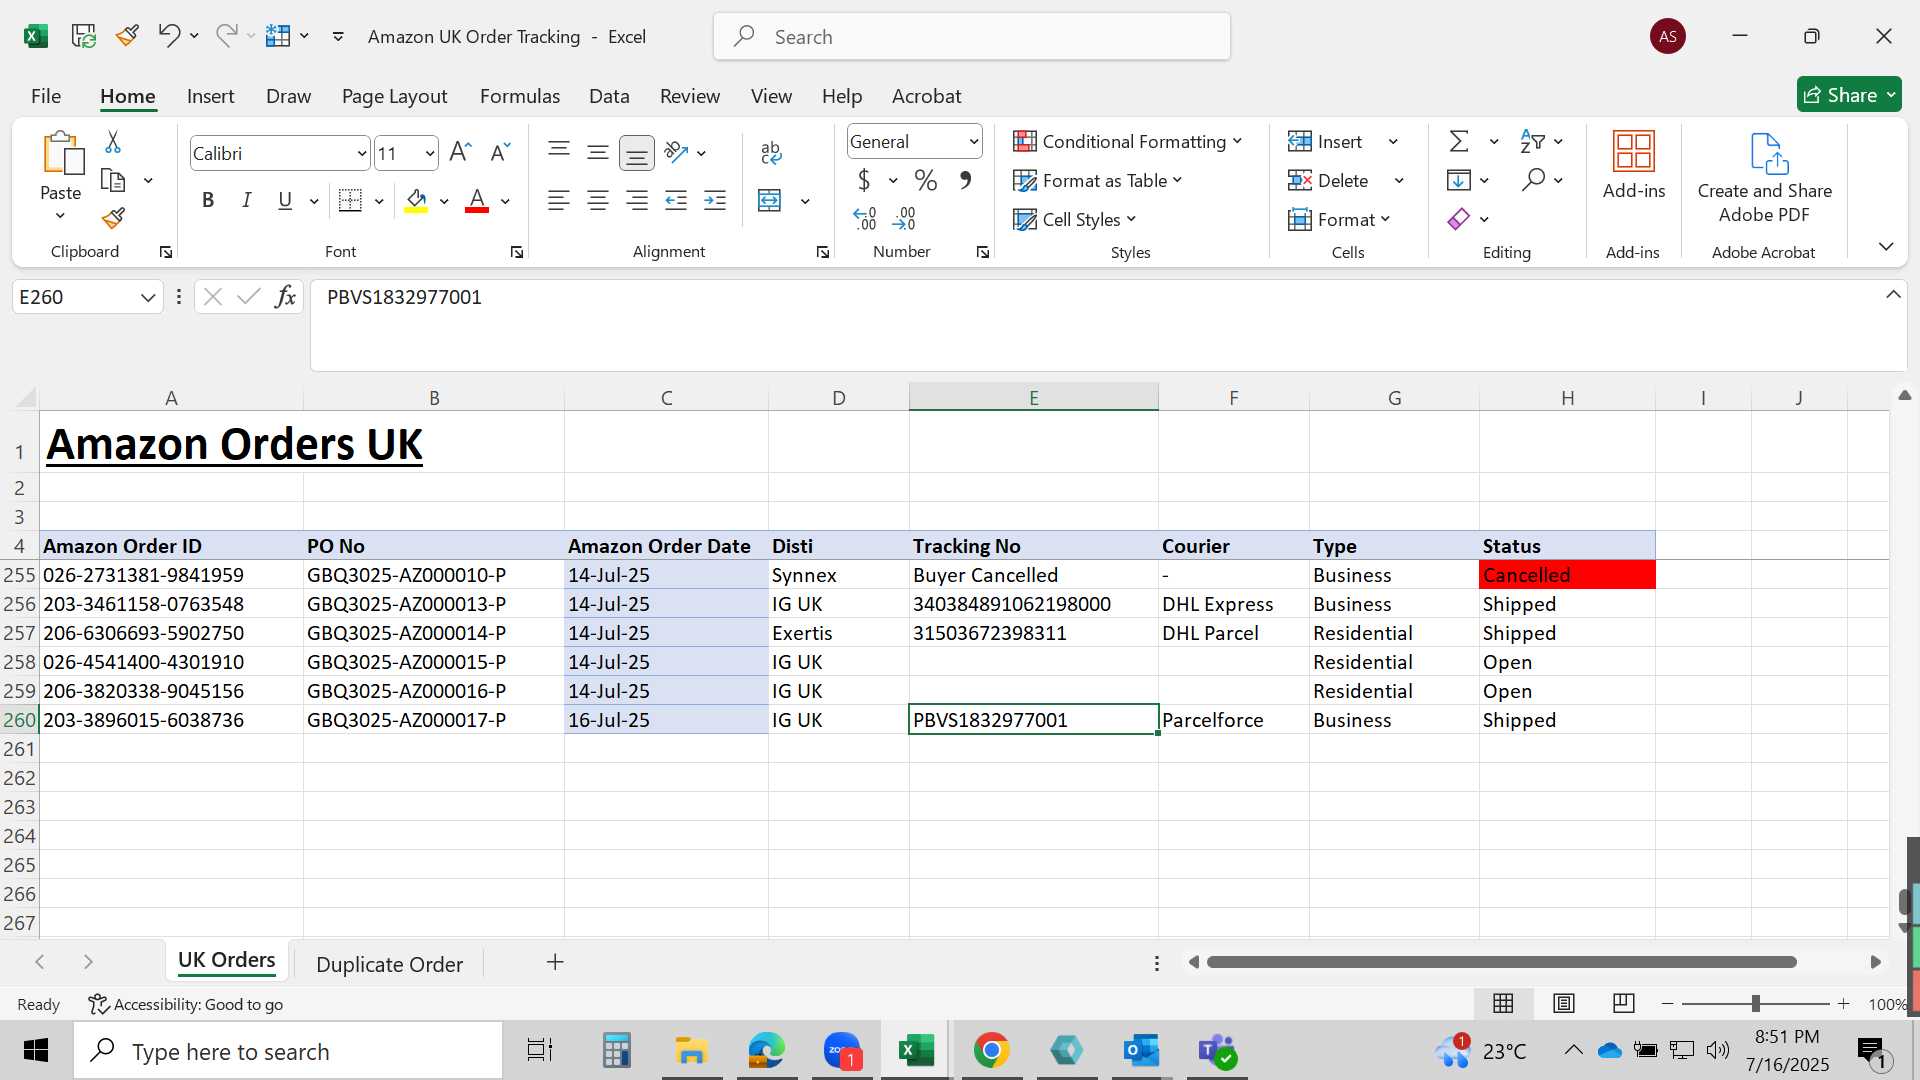This screenshot has width=1920, height=1080.
Task: Toggle Bottom Align
Action: 637,152
